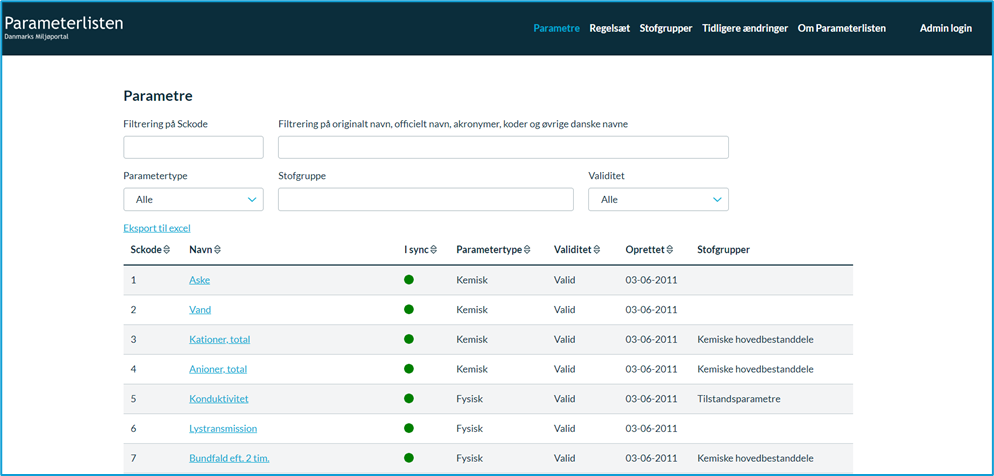This screenshot has width=994, height=476.
Task: Click the Parameterlisten site logo
Action: point(63,27)
